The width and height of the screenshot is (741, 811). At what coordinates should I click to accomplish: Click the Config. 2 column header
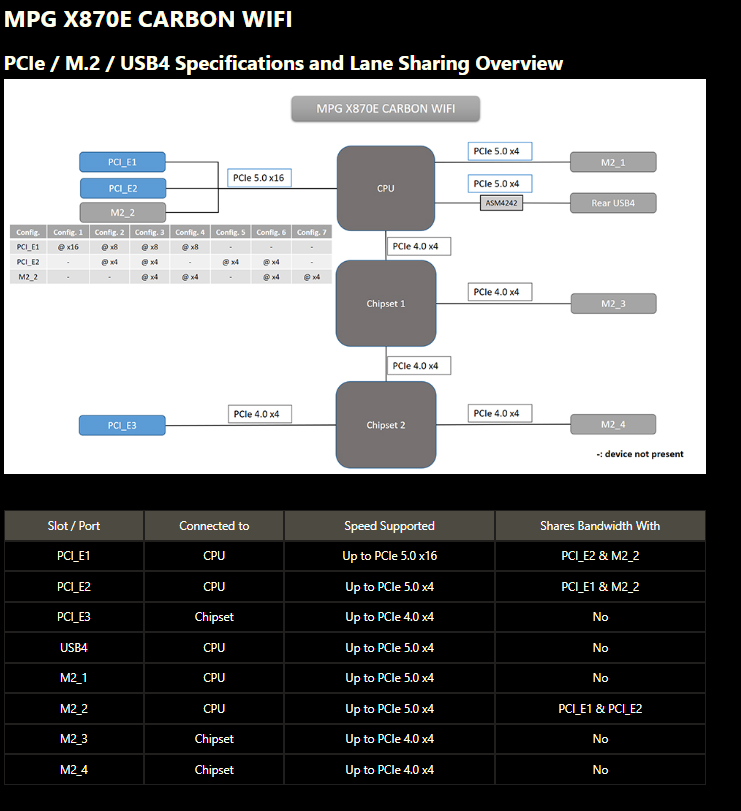pos(110,232)
